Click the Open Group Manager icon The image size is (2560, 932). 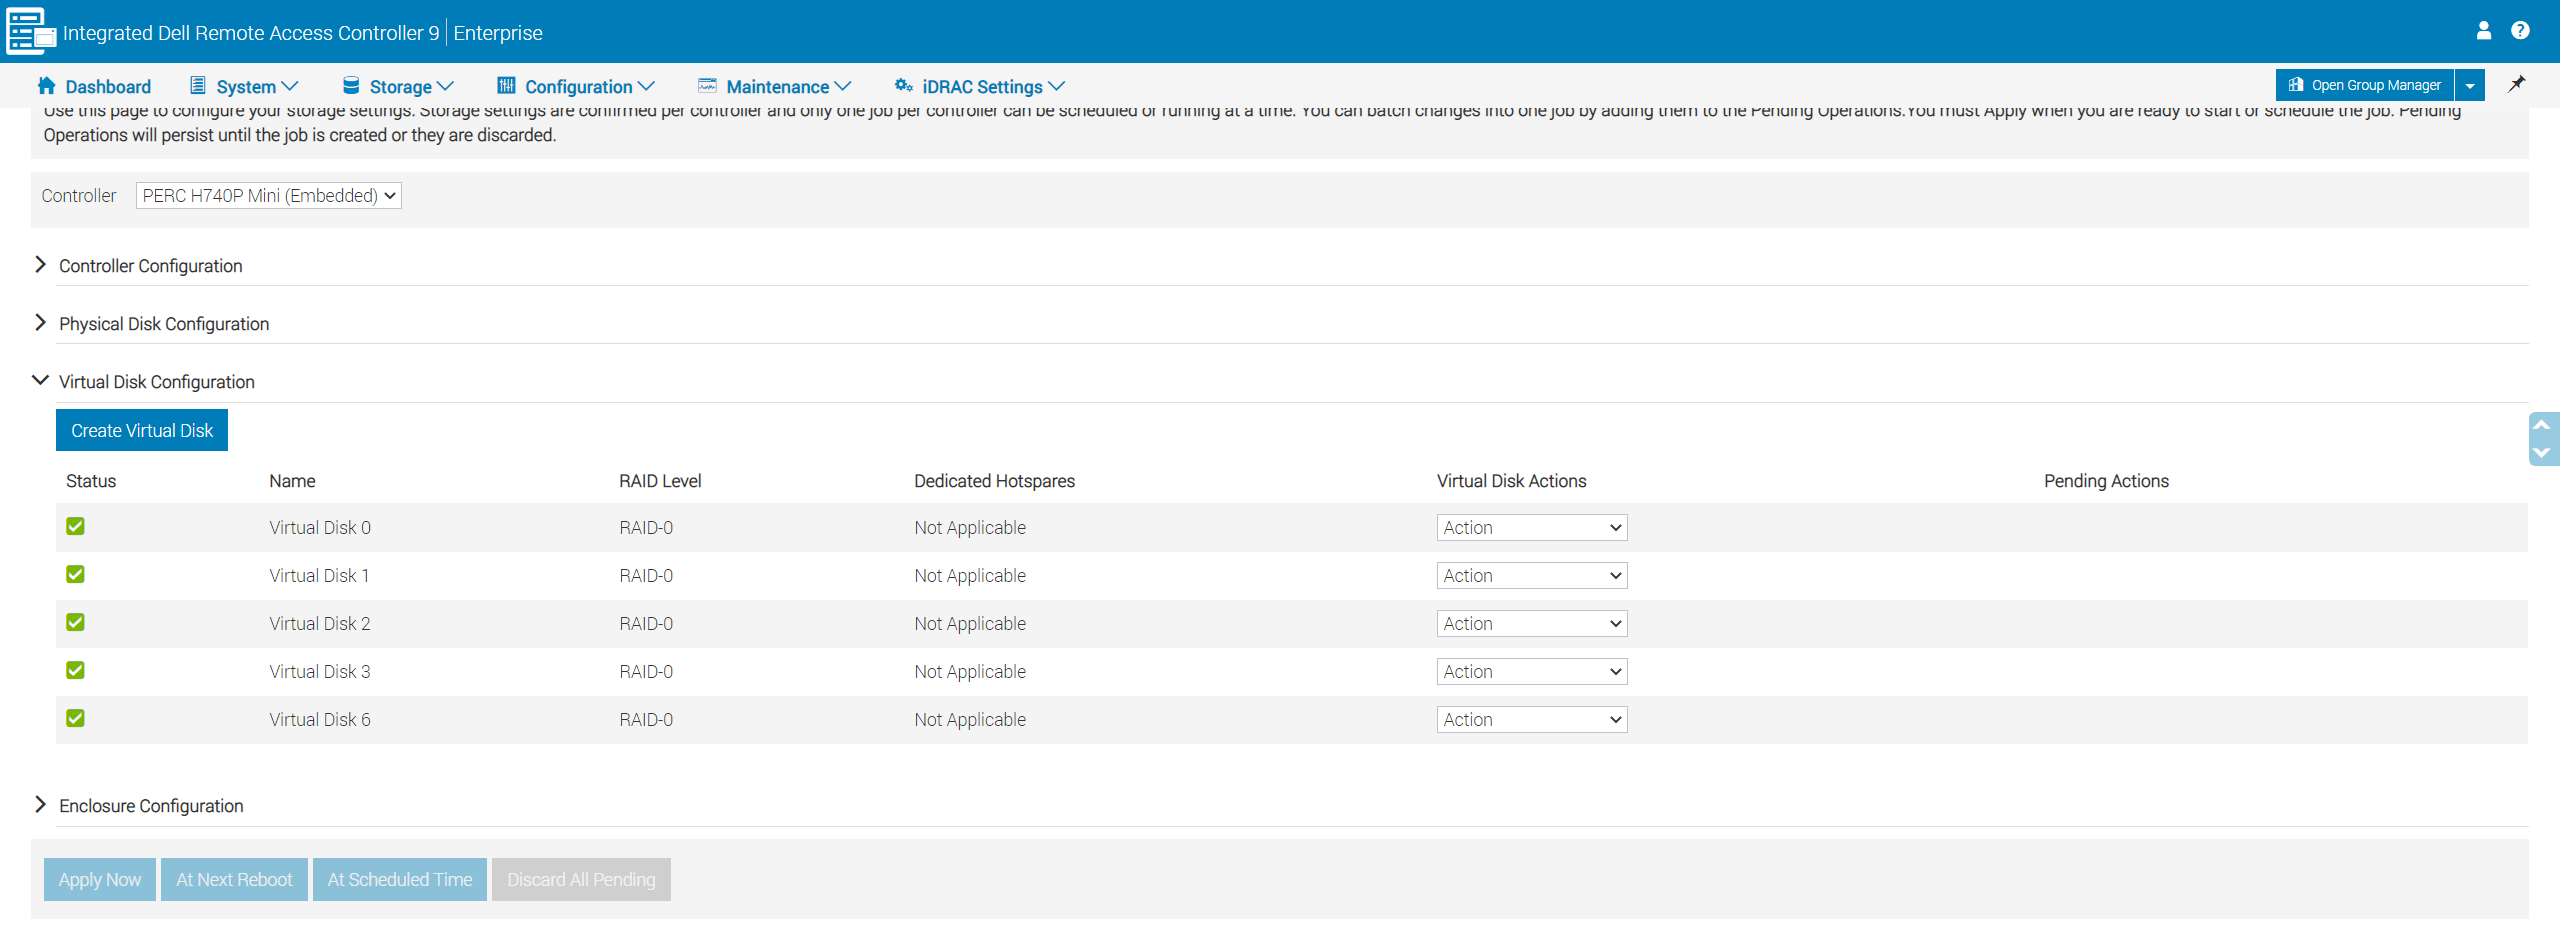point(2296,85)
